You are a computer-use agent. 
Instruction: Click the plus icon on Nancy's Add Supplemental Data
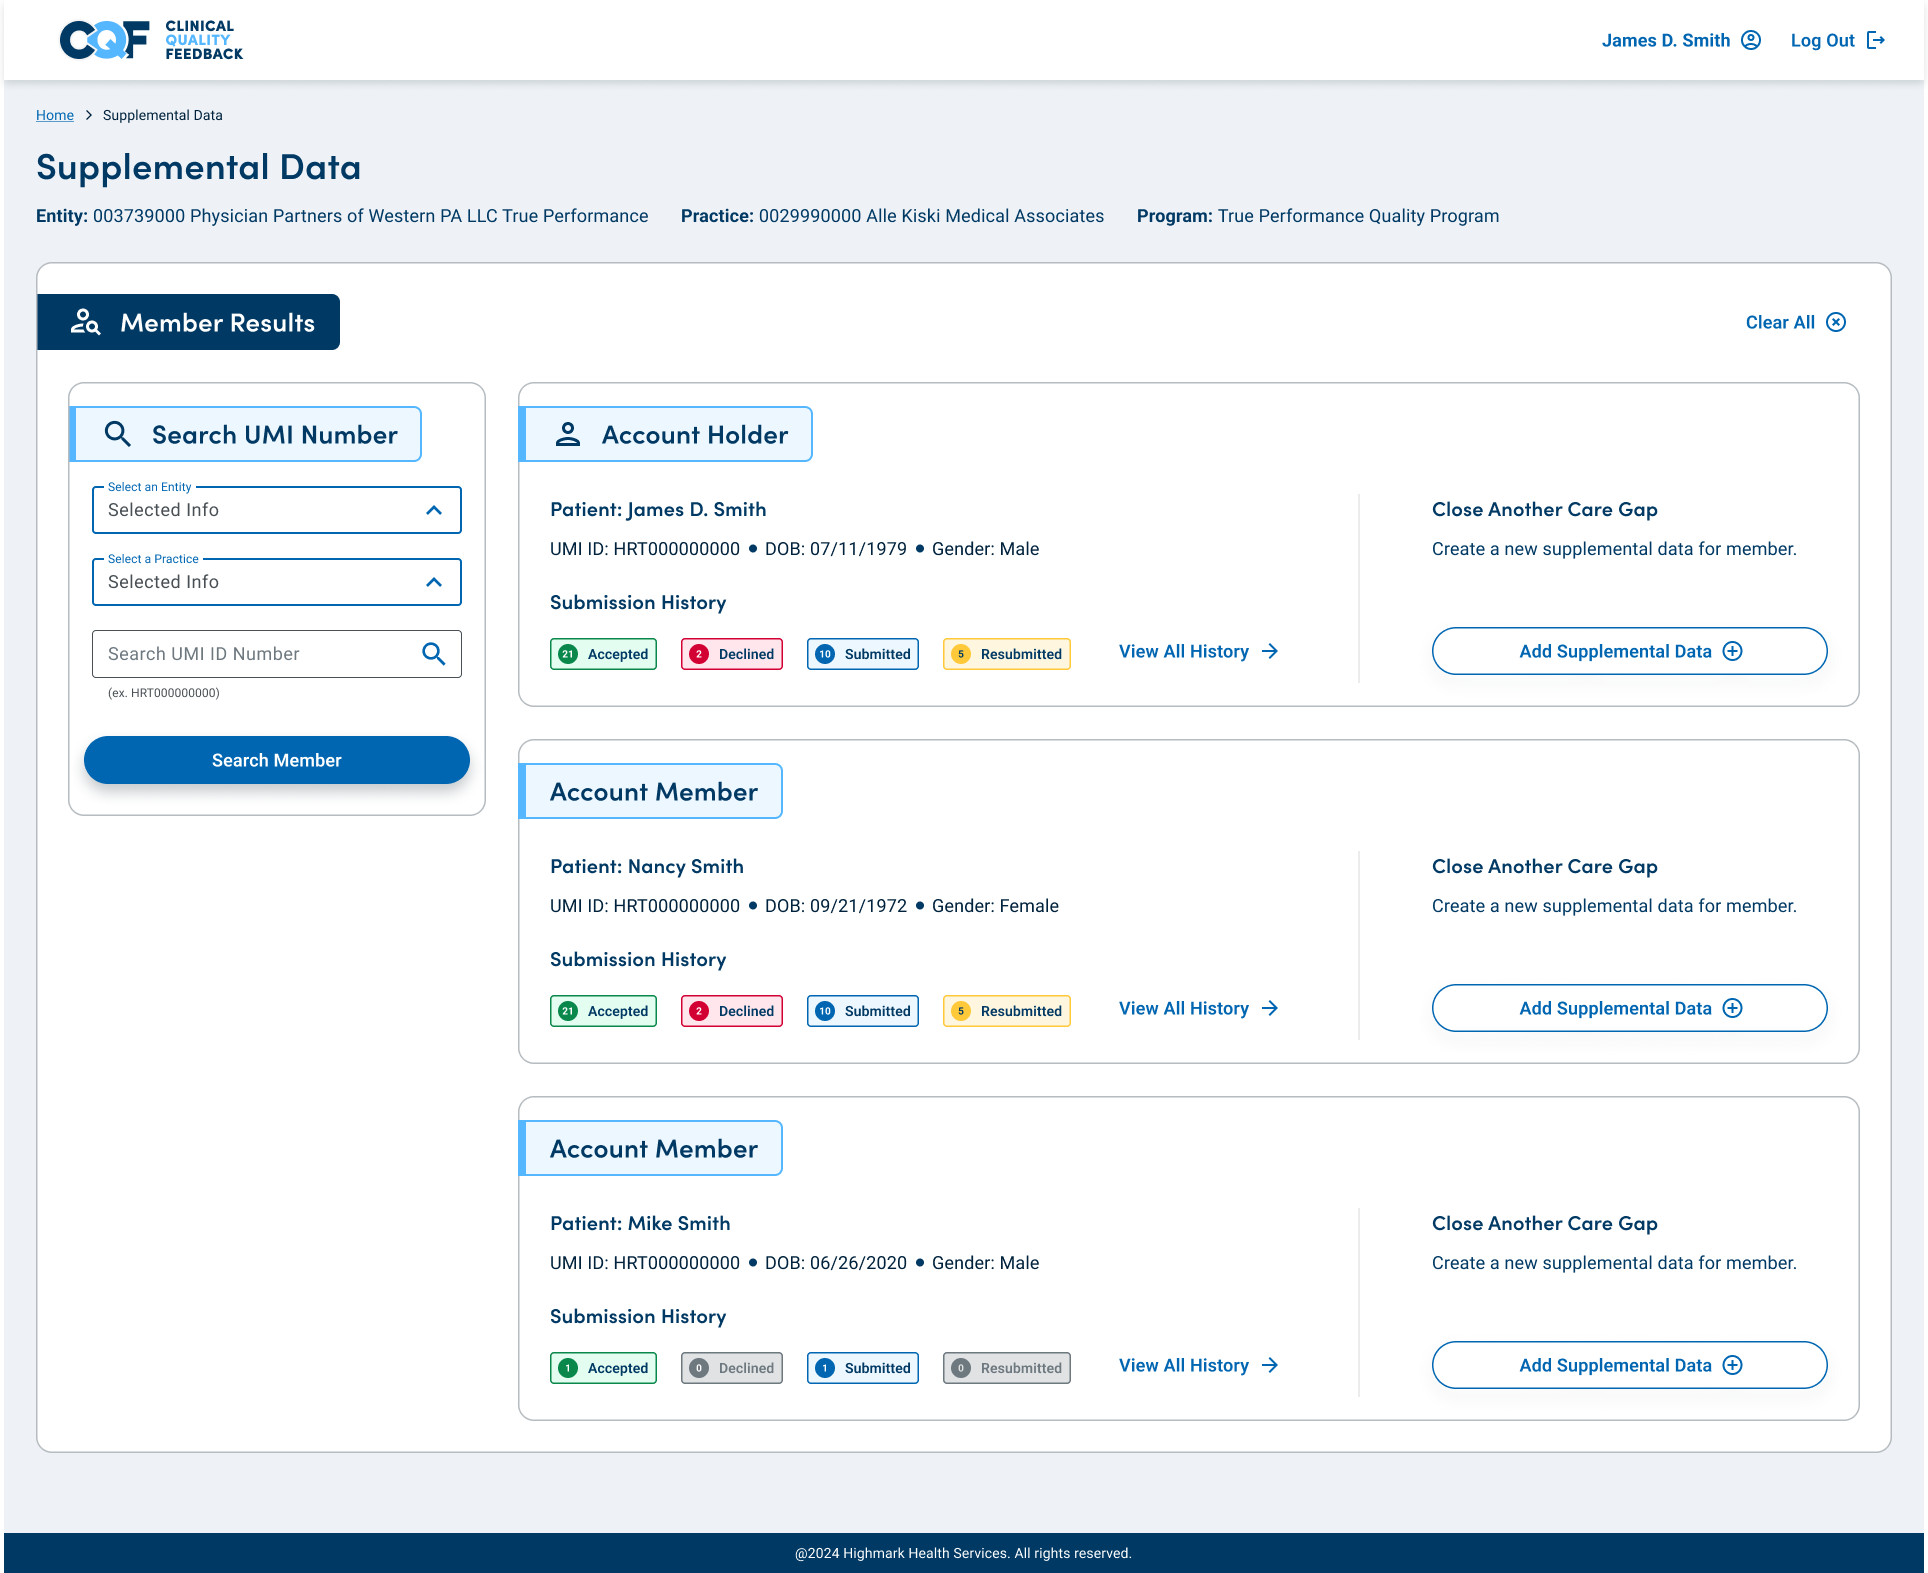click(x=1733, y=1008)
